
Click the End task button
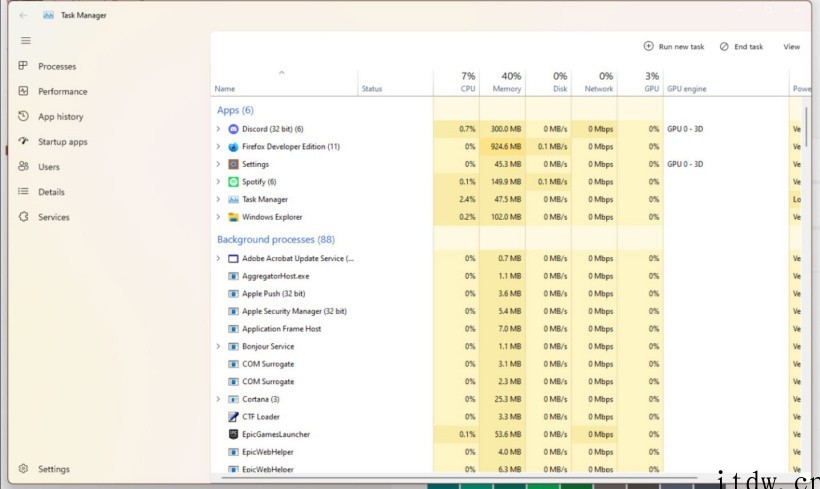pos(742,47)
